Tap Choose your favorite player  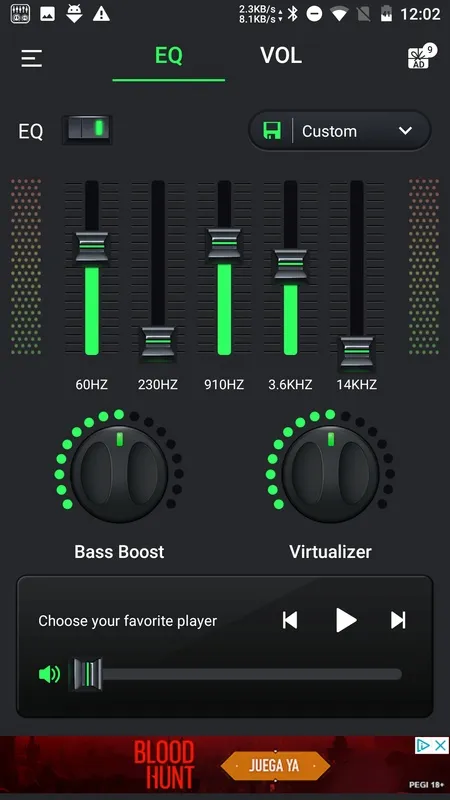click(x=128, y=621)
